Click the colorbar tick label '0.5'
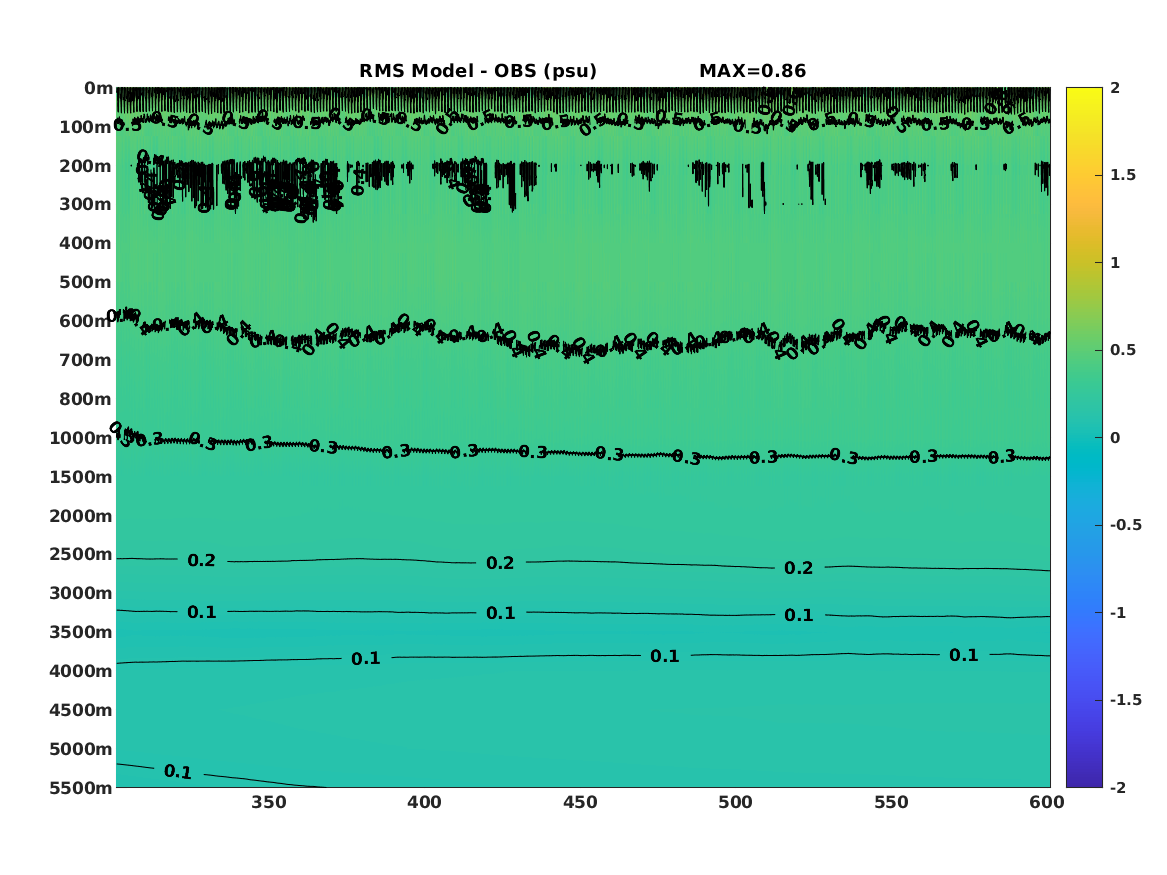Screen dimensions: 1167x875 (x=1123, y=350)
